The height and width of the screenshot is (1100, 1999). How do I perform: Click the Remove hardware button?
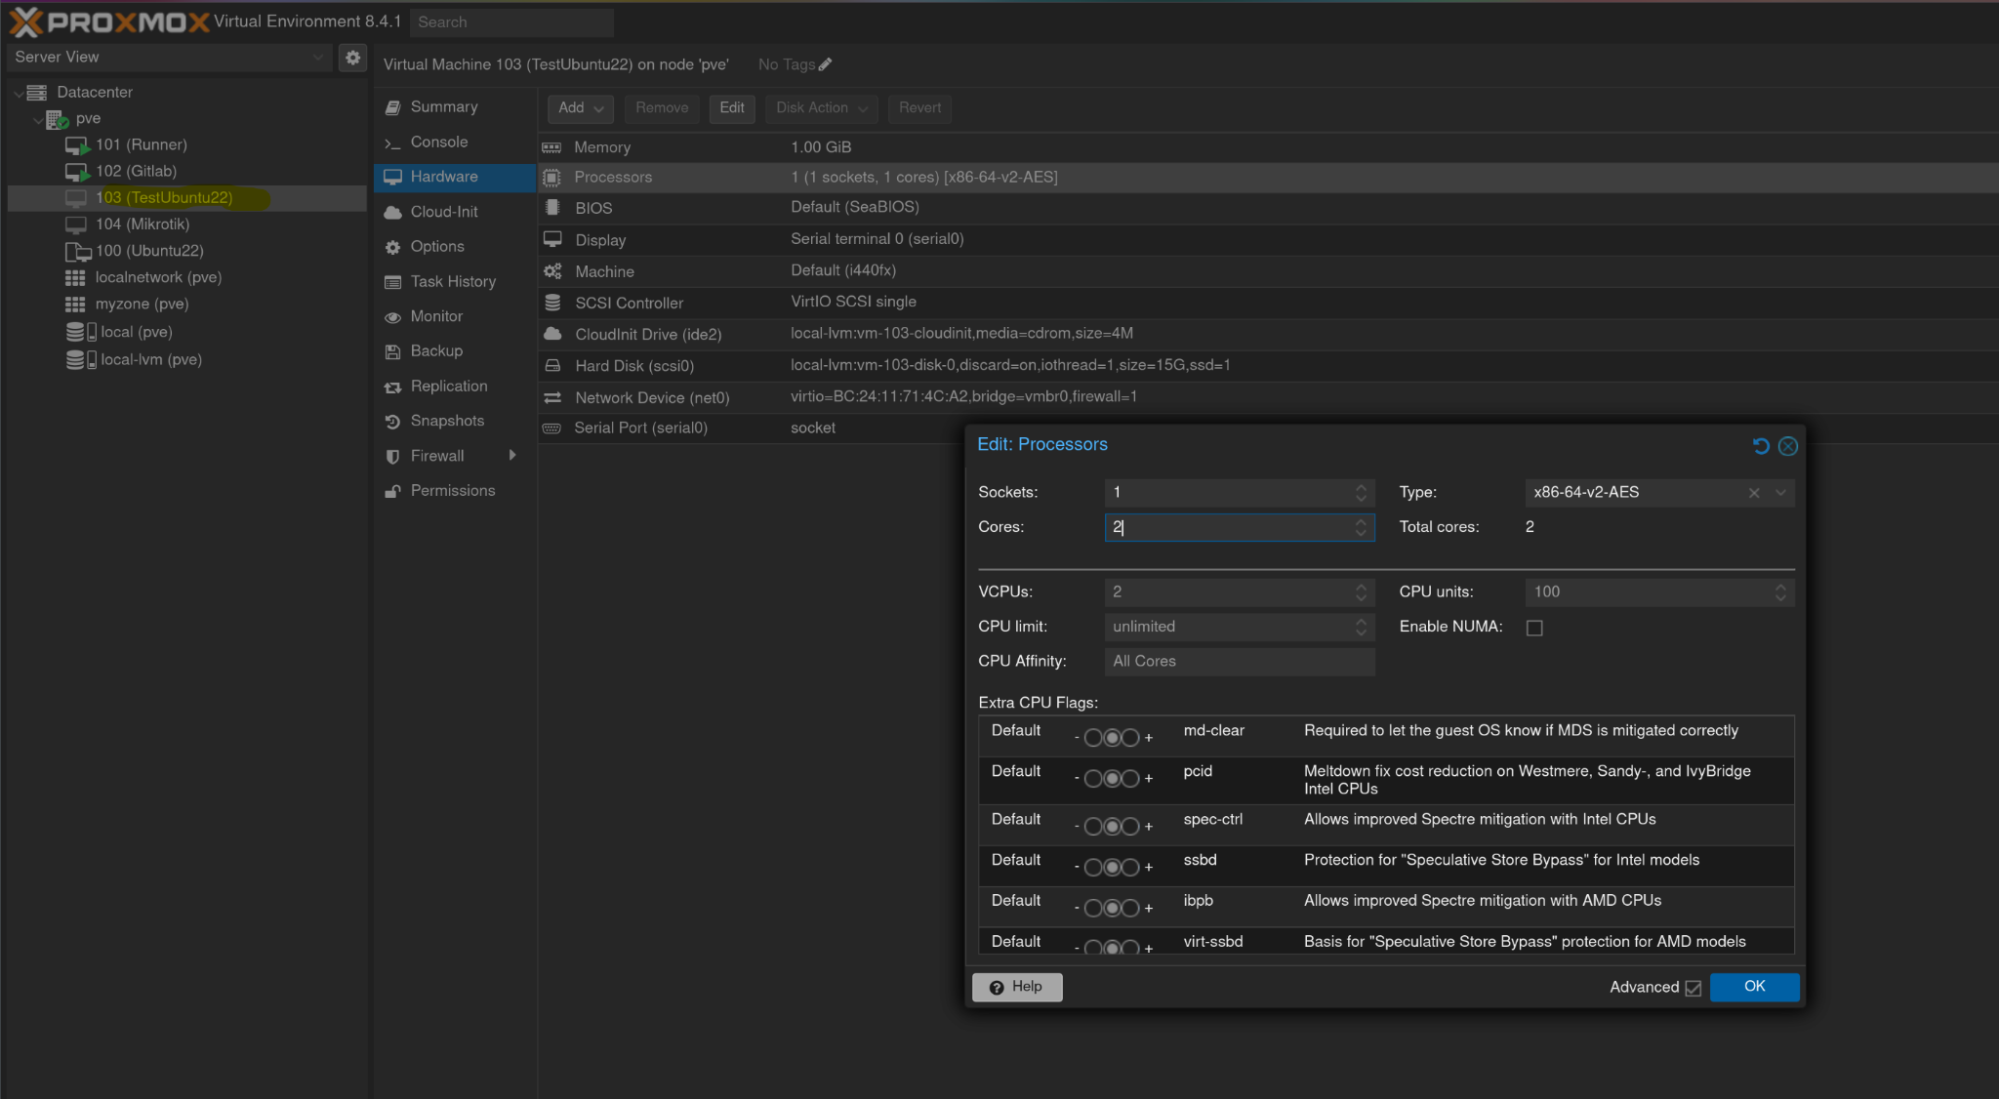click(x=661, y=108)
